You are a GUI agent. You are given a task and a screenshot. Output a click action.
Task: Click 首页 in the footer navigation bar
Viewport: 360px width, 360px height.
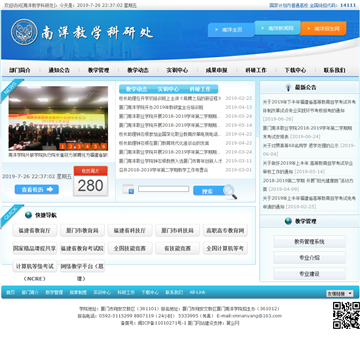(10, 292)
